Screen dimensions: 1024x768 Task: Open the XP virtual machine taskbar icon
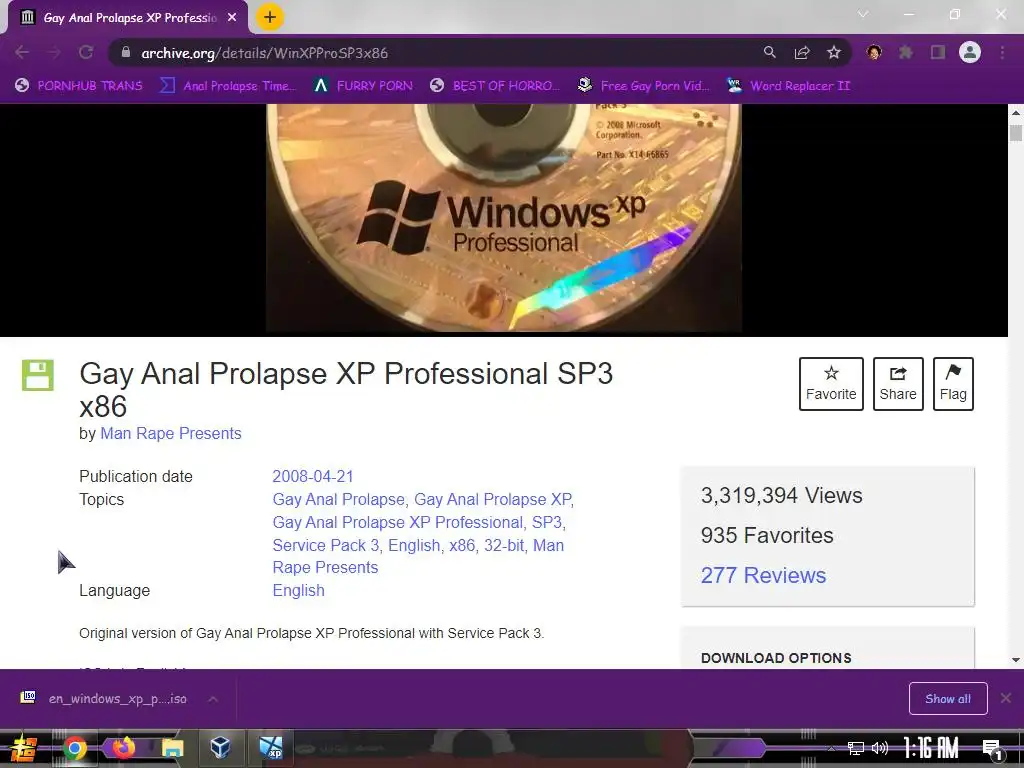pos(270,747)
